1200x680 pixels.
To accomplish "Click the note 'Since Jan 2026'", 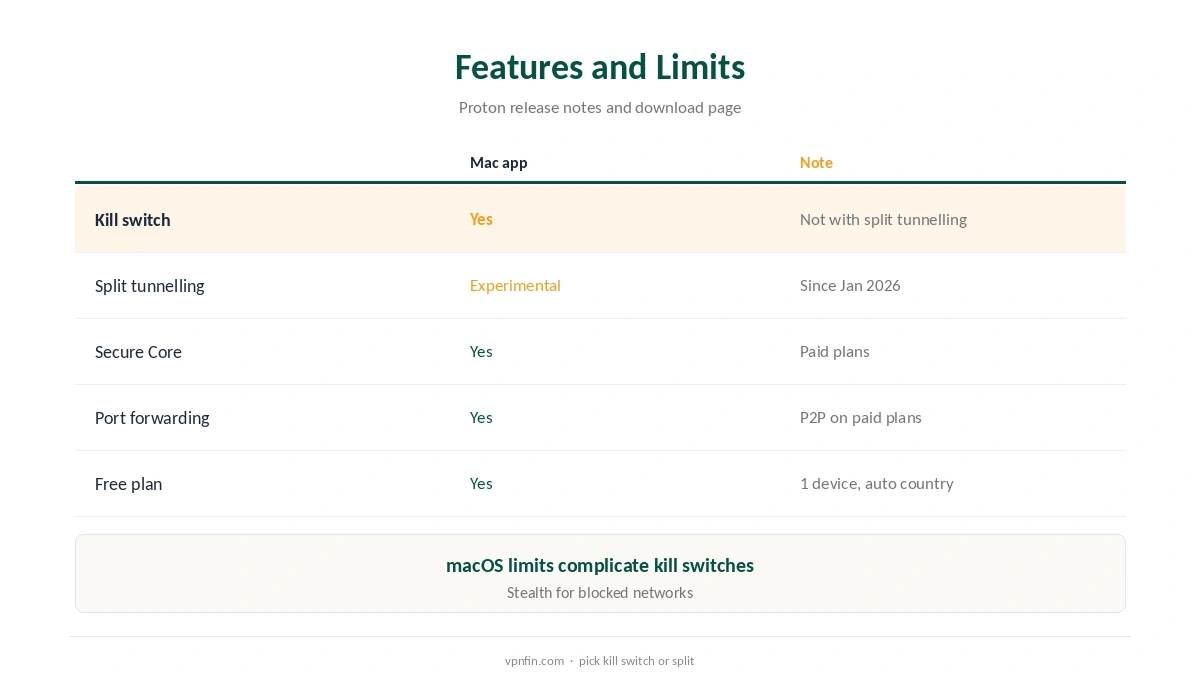I will [850, 285].
